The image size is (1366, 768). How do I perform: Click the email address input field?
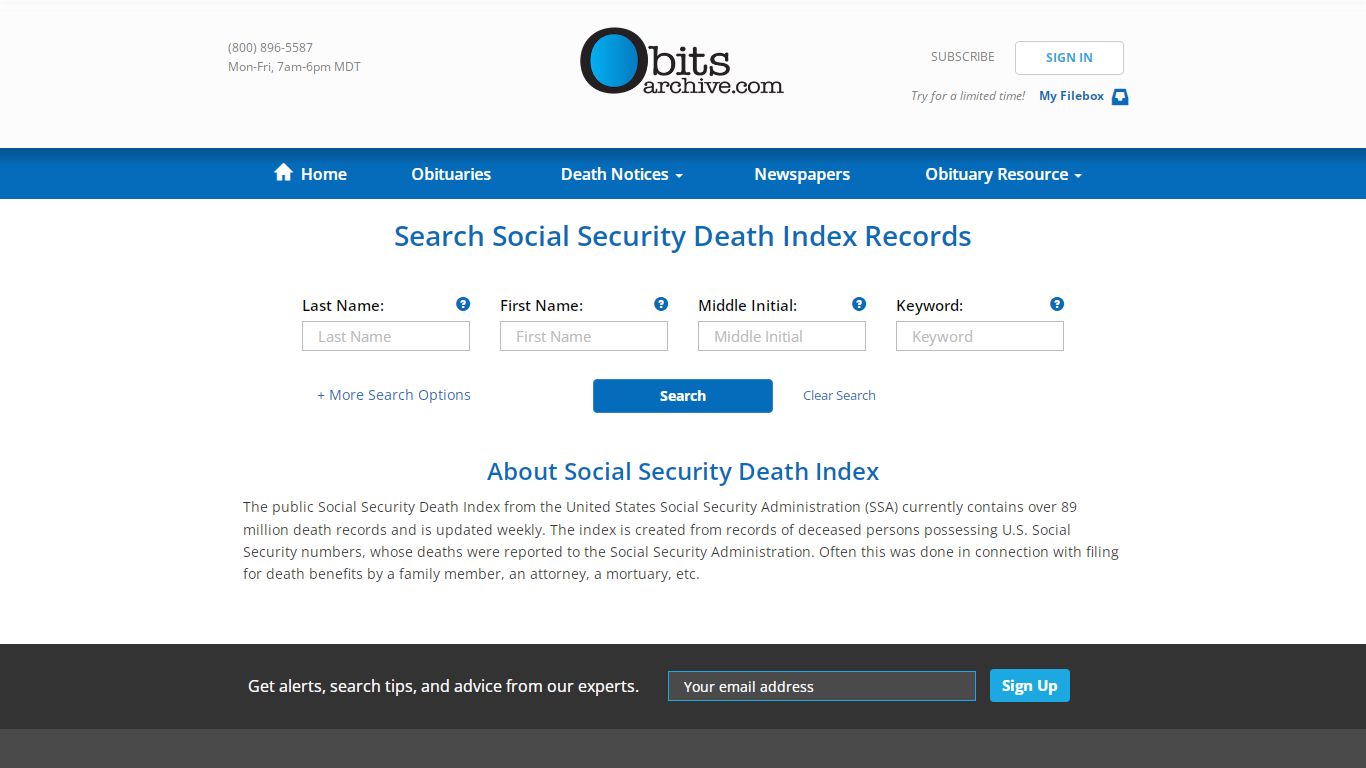coord(821,686)
